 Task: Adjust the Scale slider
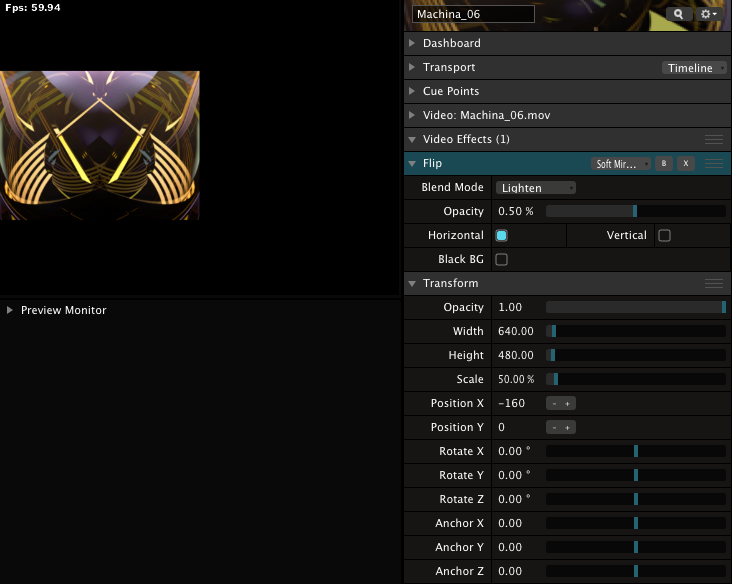pos(635,379)
